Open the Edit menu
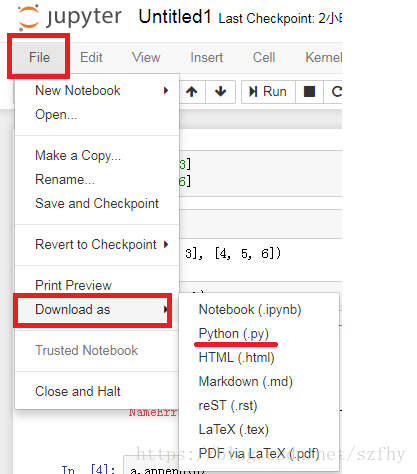This screenshot has width=417, height=474. tap(91, 57)
